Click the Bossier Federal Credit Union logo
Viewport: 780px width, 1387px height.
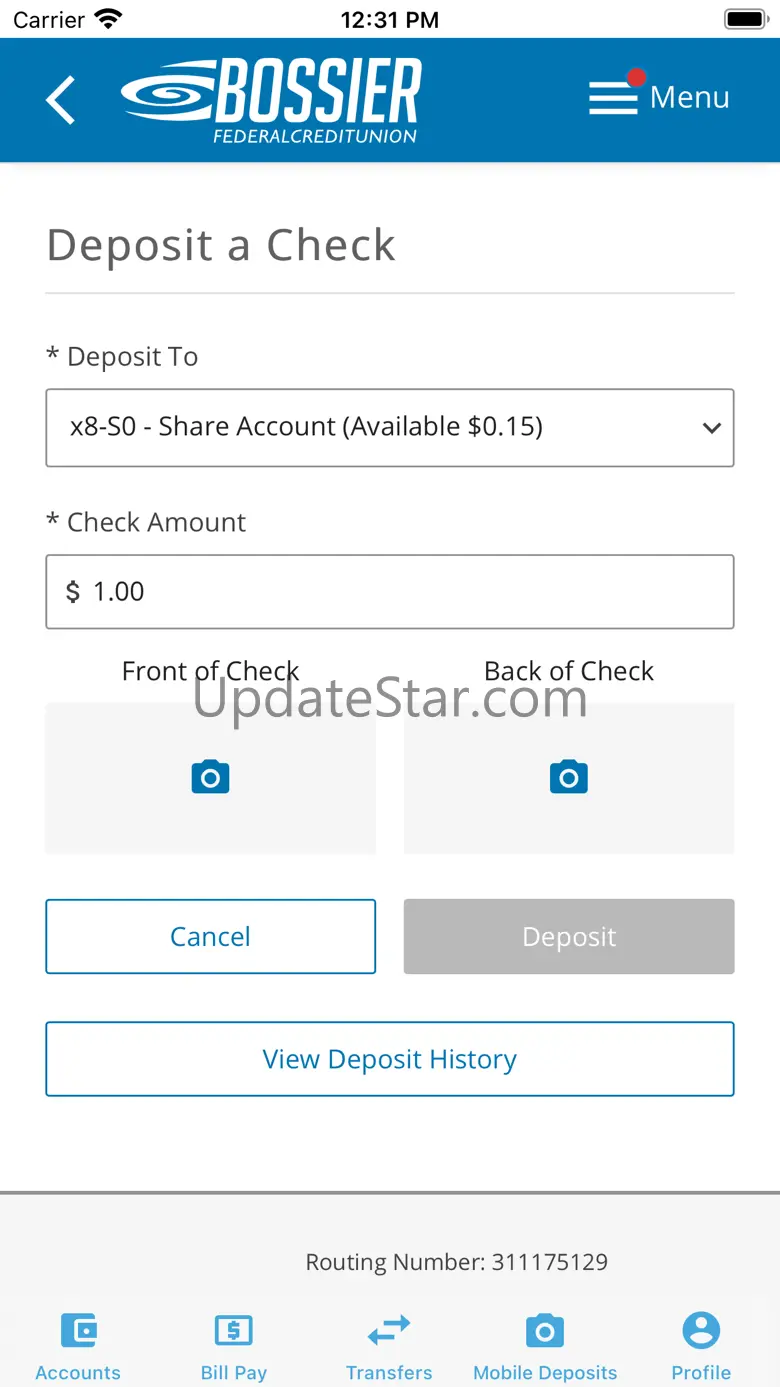click(x=272, y=100)
